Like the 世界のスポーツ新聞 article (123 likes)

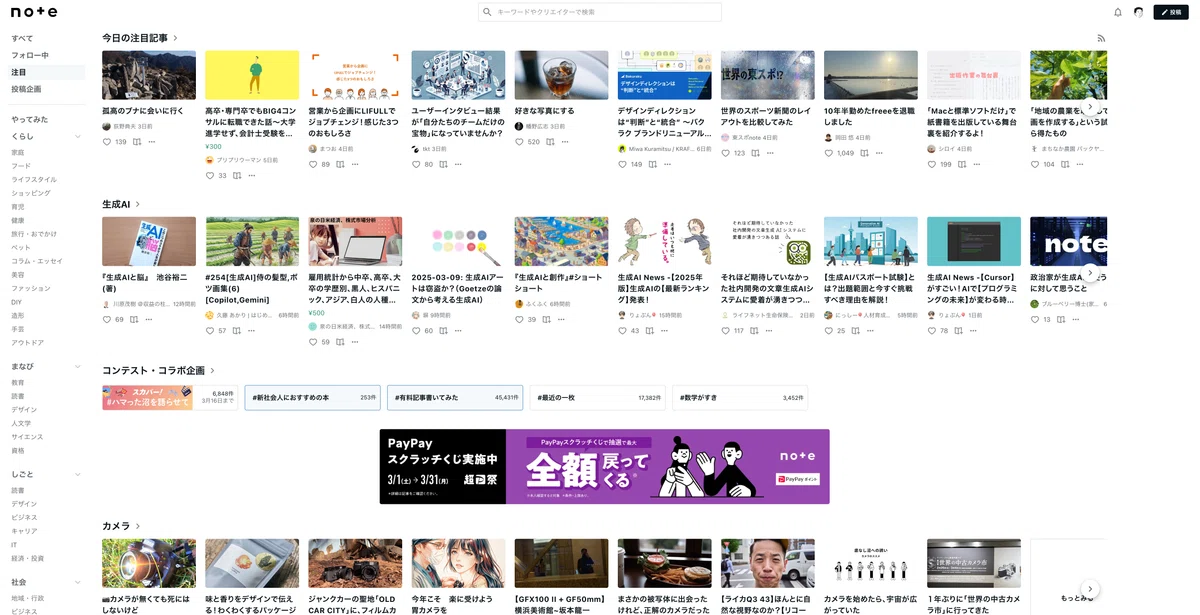(726, 153)
